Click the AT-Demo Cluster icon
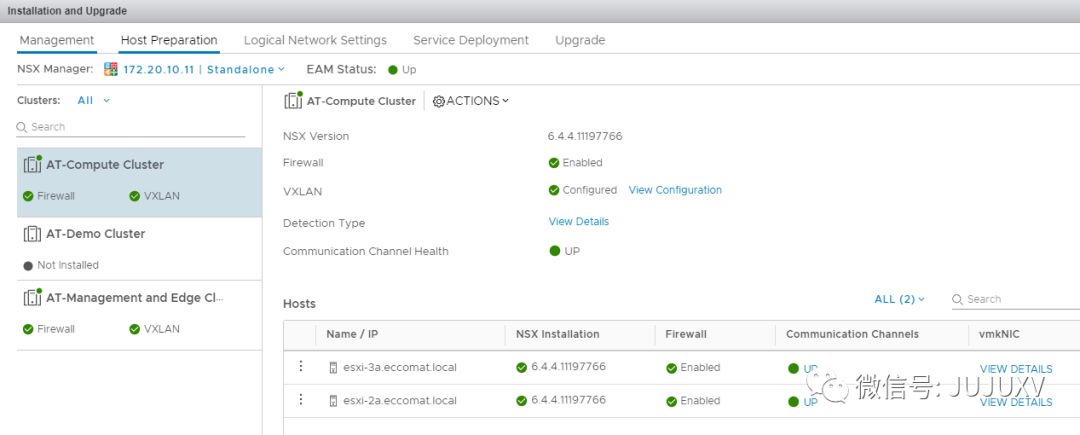The height and width of the screenshot is (435, 1080). click(32, 233)
